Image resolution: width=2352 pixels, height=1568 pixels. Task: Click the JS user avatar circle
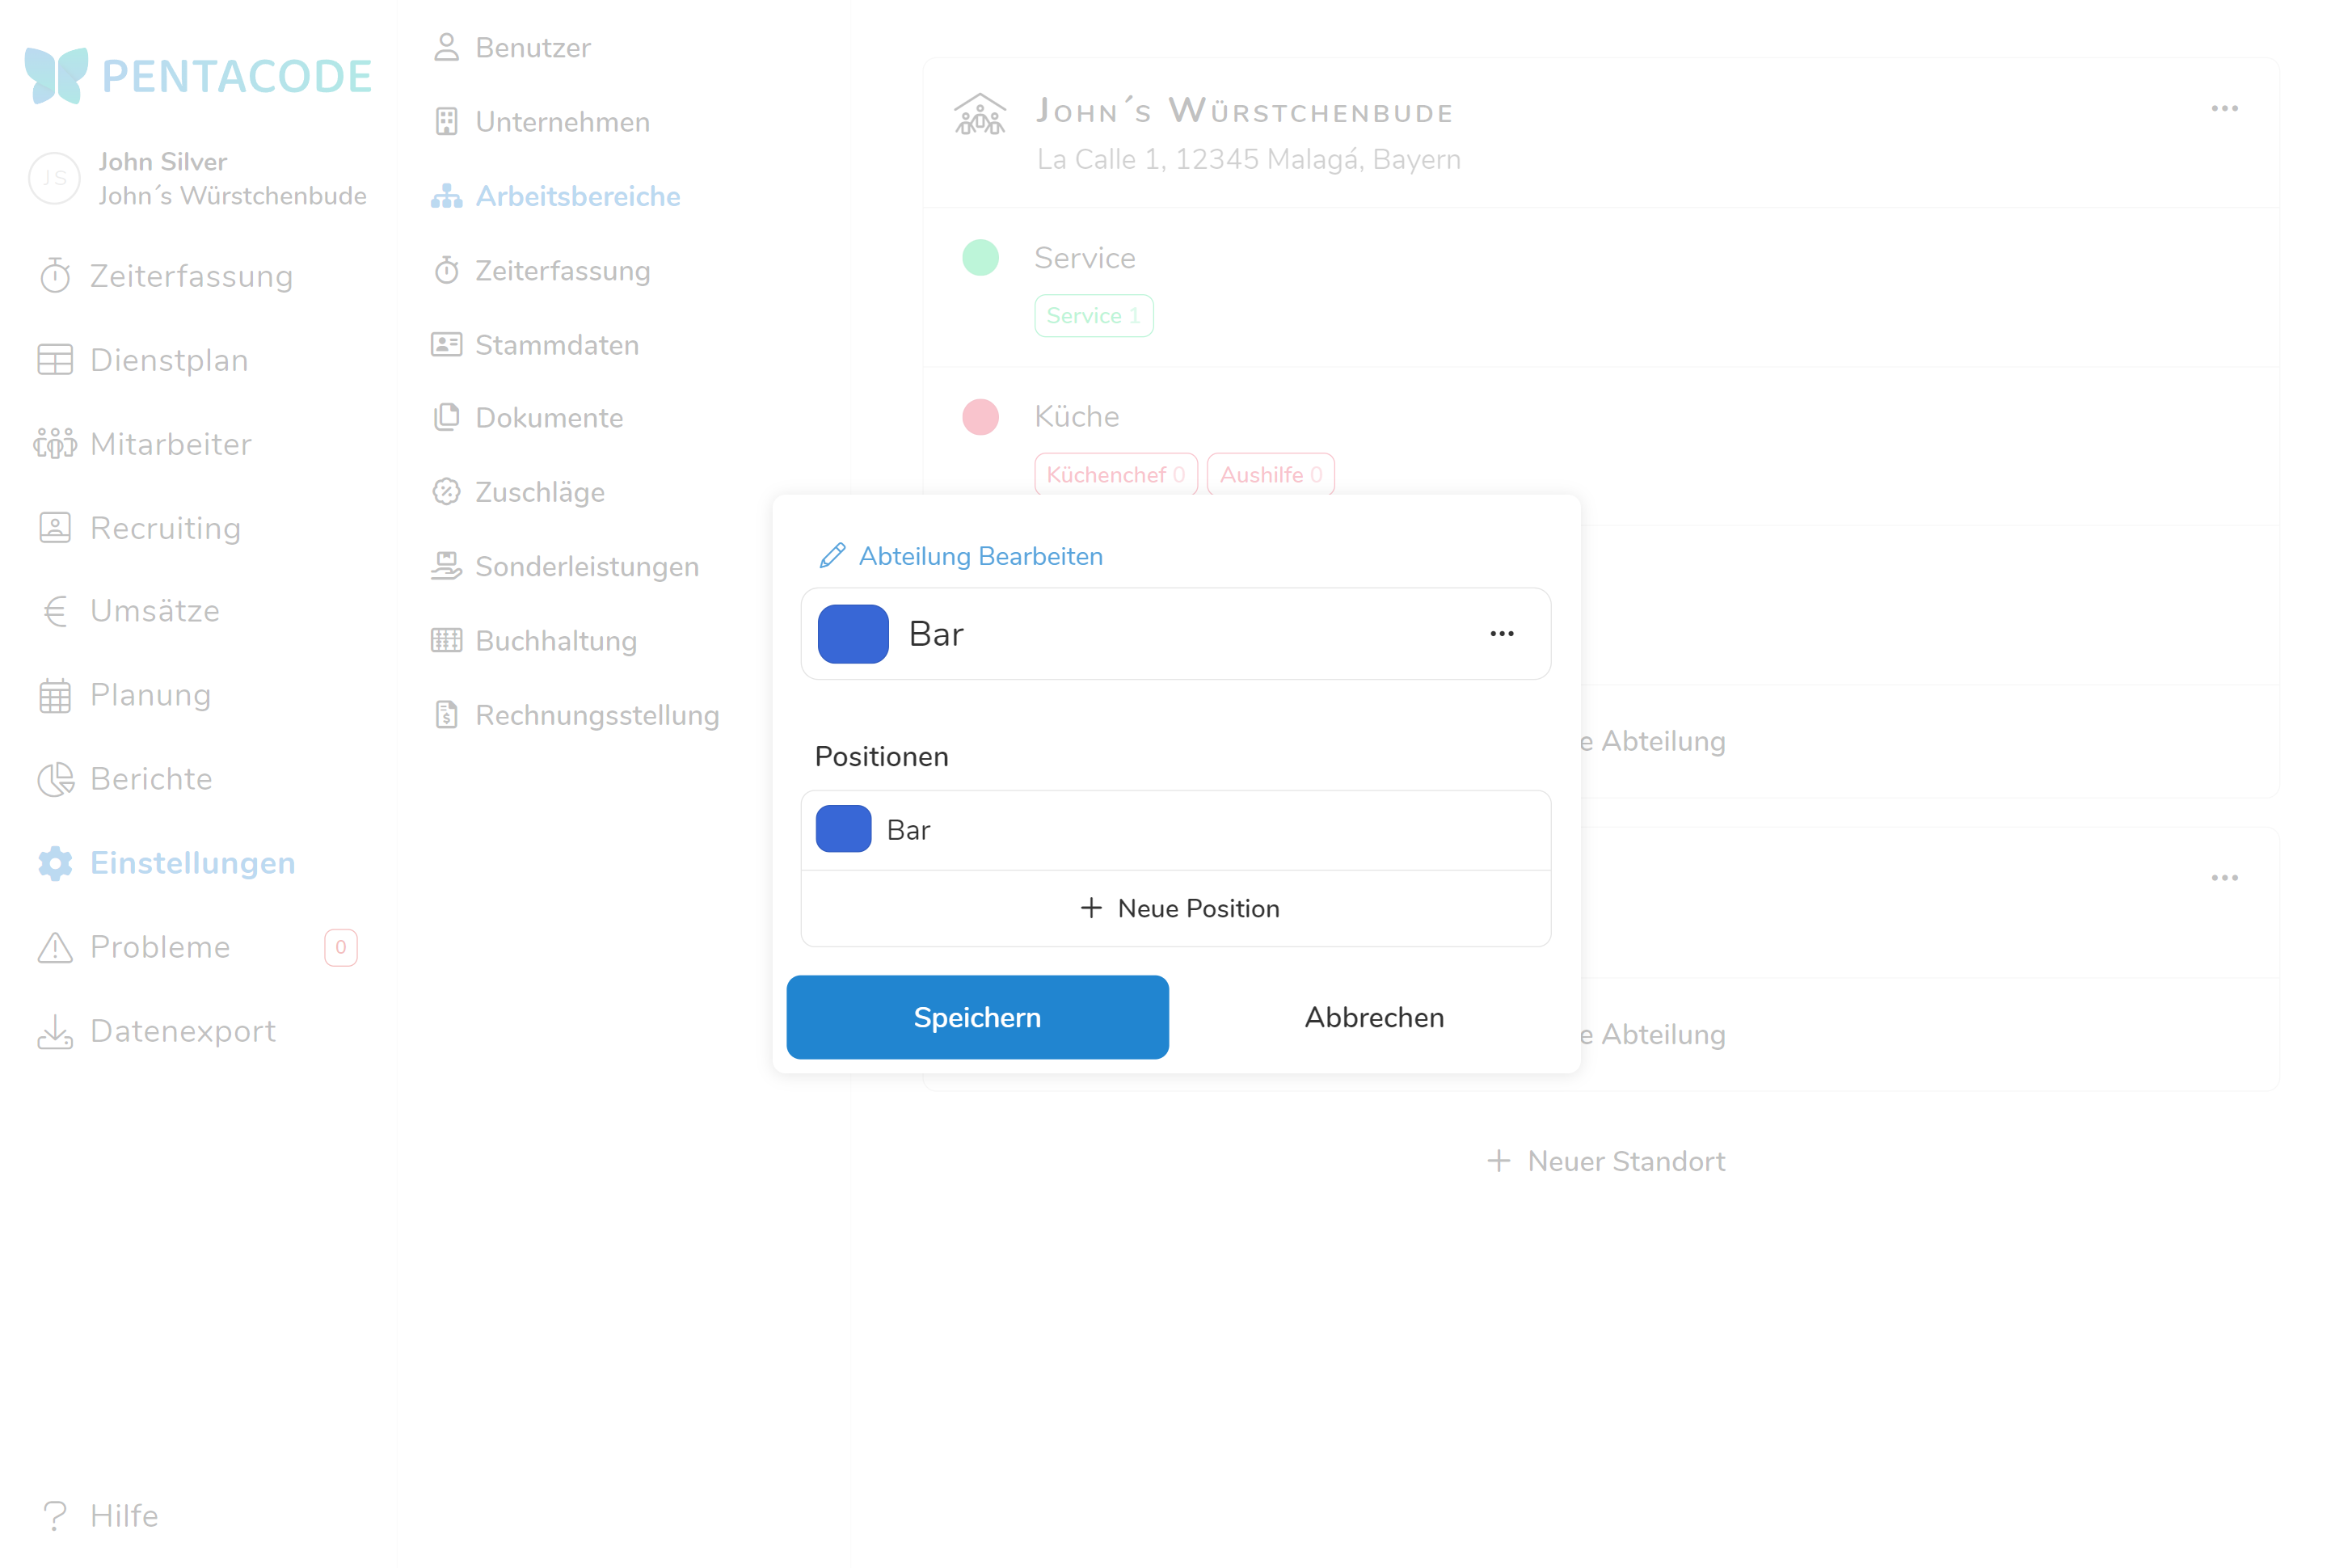(x=54, y=179)
